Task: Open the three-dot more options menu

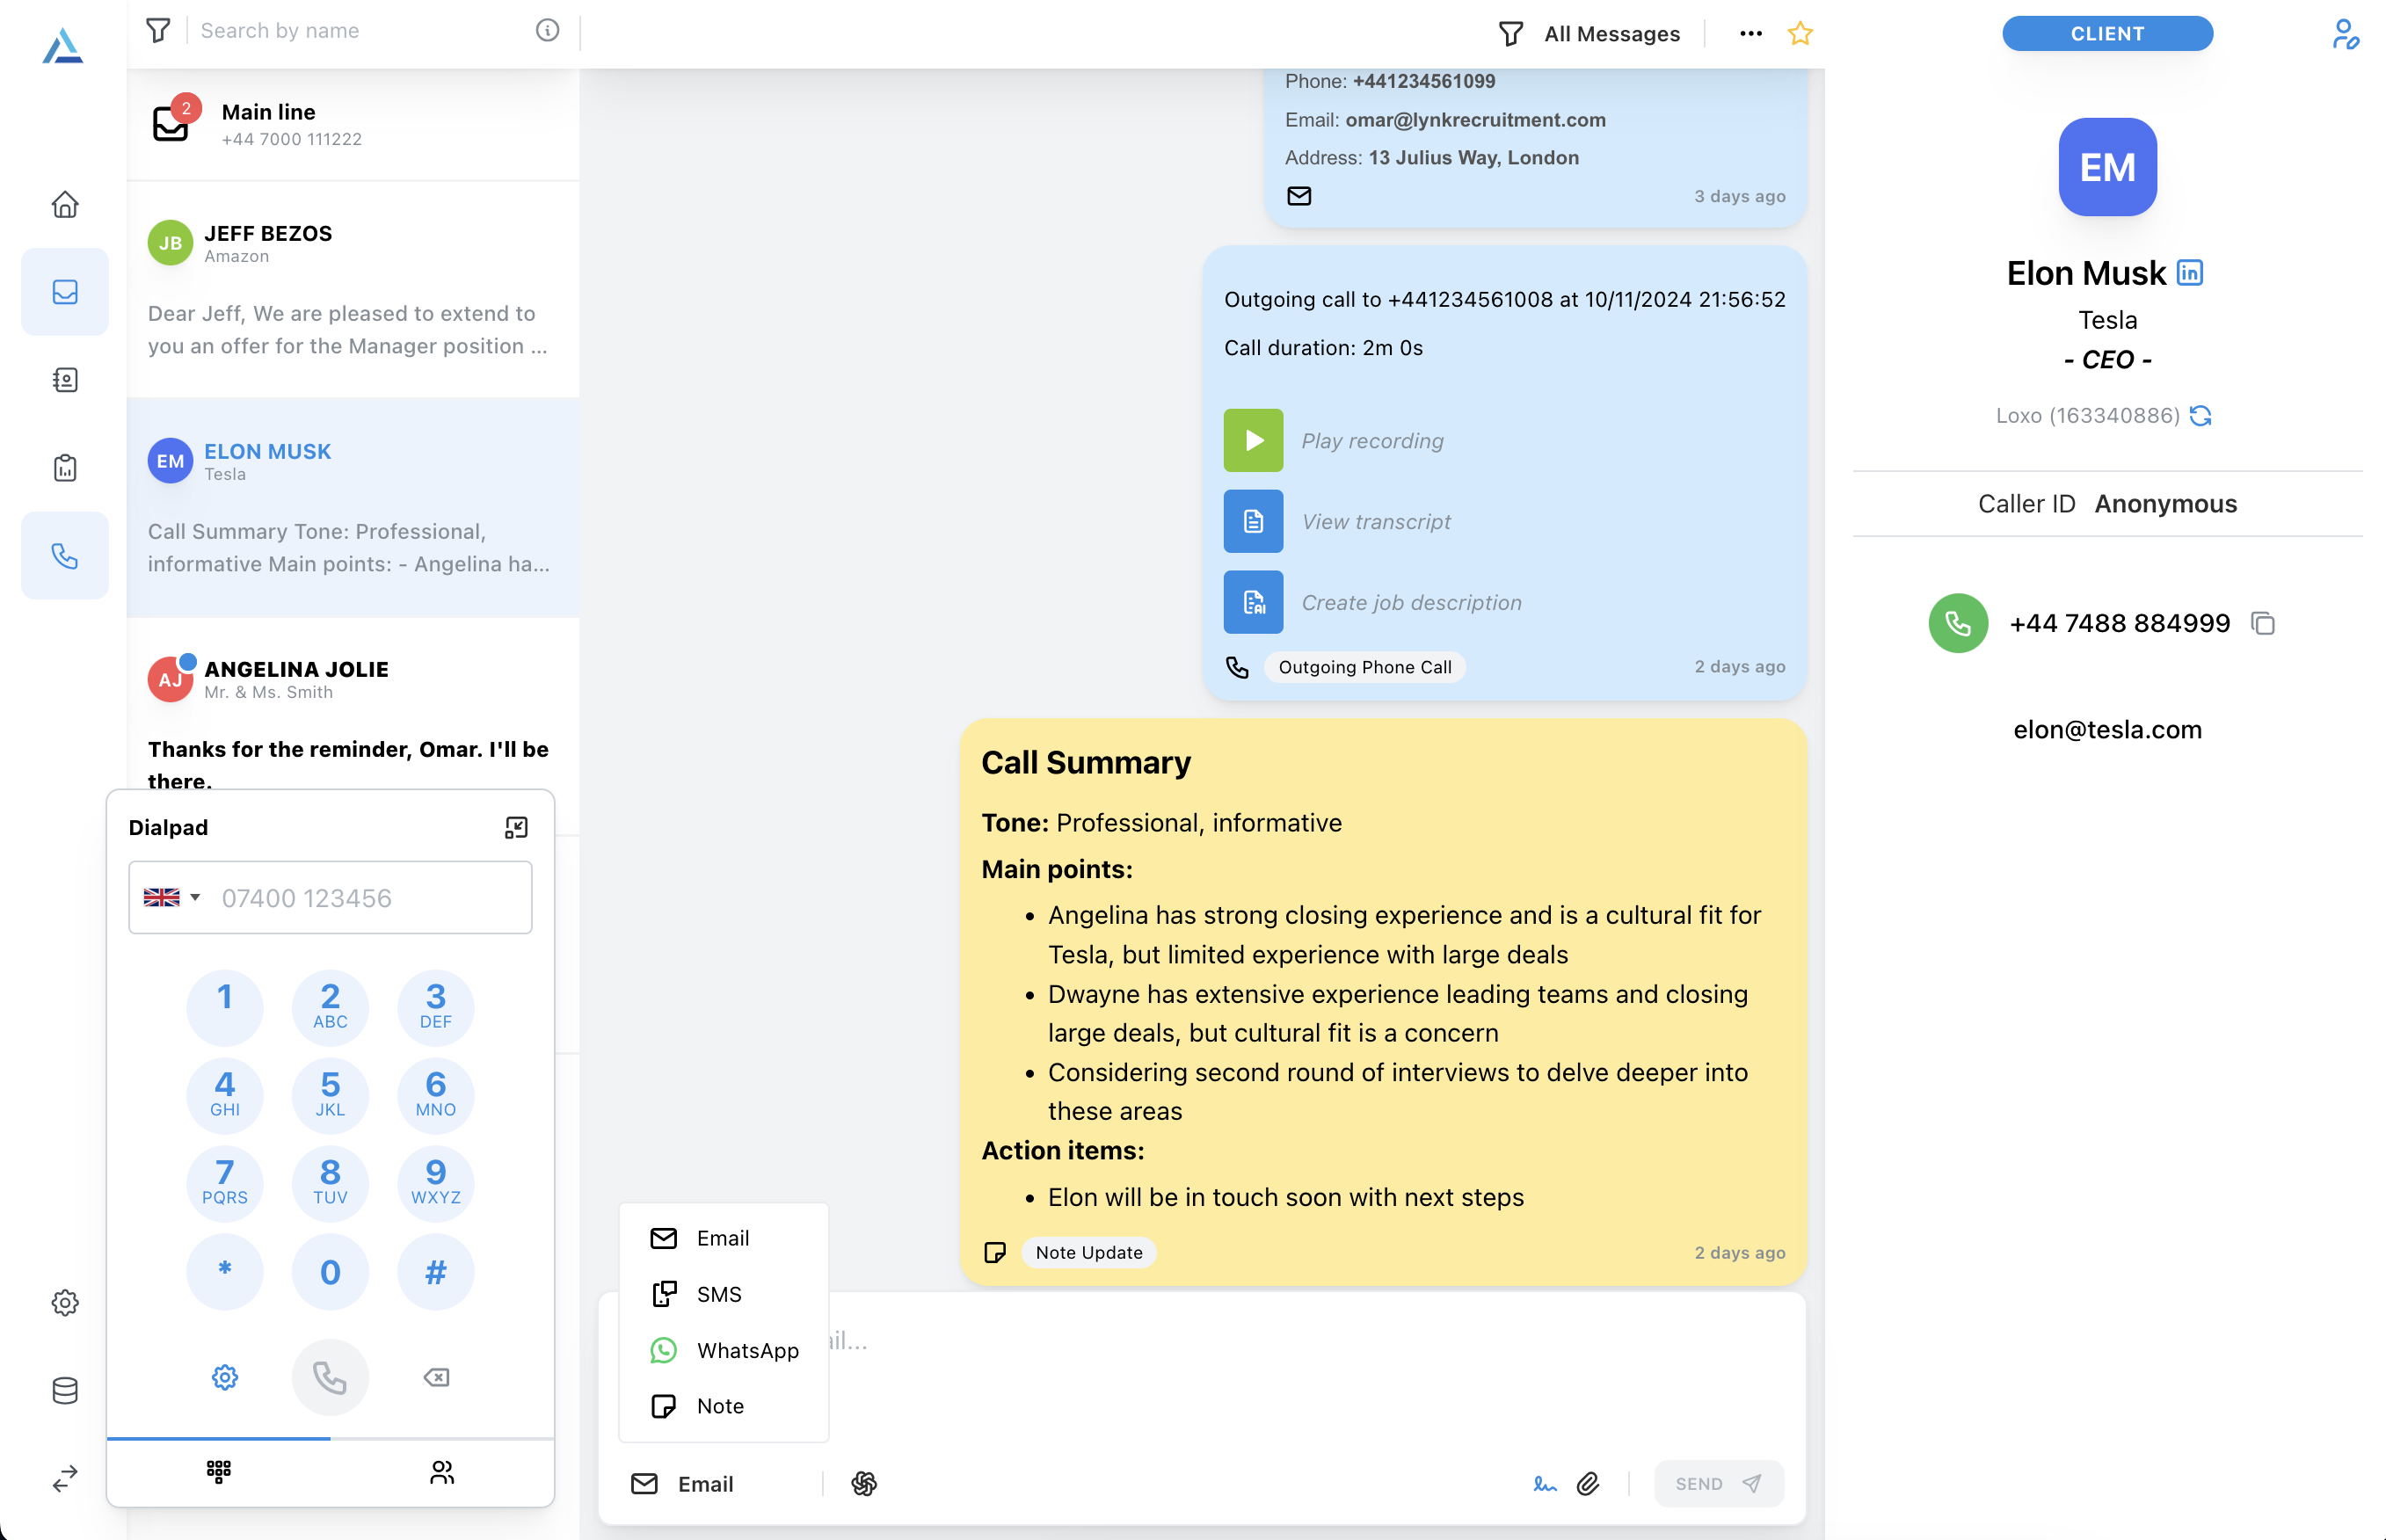Action: 1750,34
